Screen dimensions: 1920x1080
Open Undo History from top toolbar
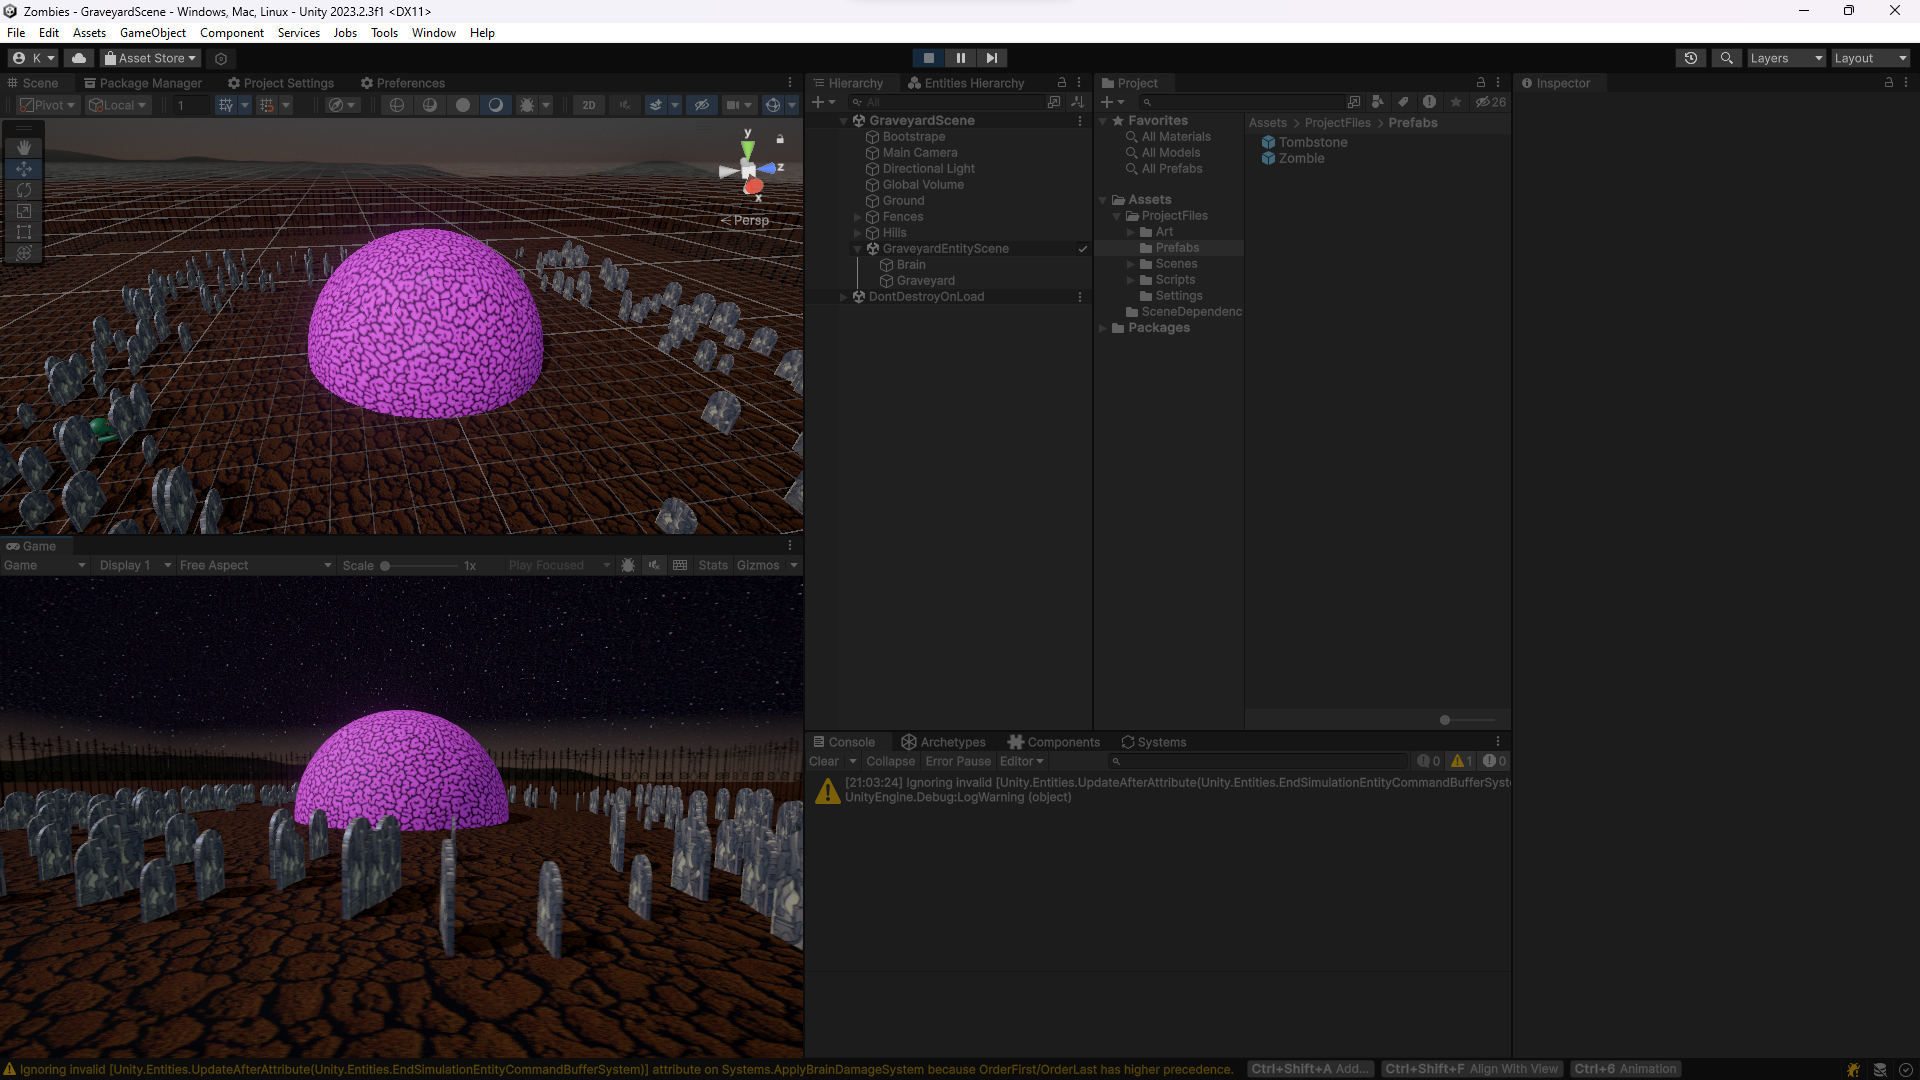(1691, 58)
